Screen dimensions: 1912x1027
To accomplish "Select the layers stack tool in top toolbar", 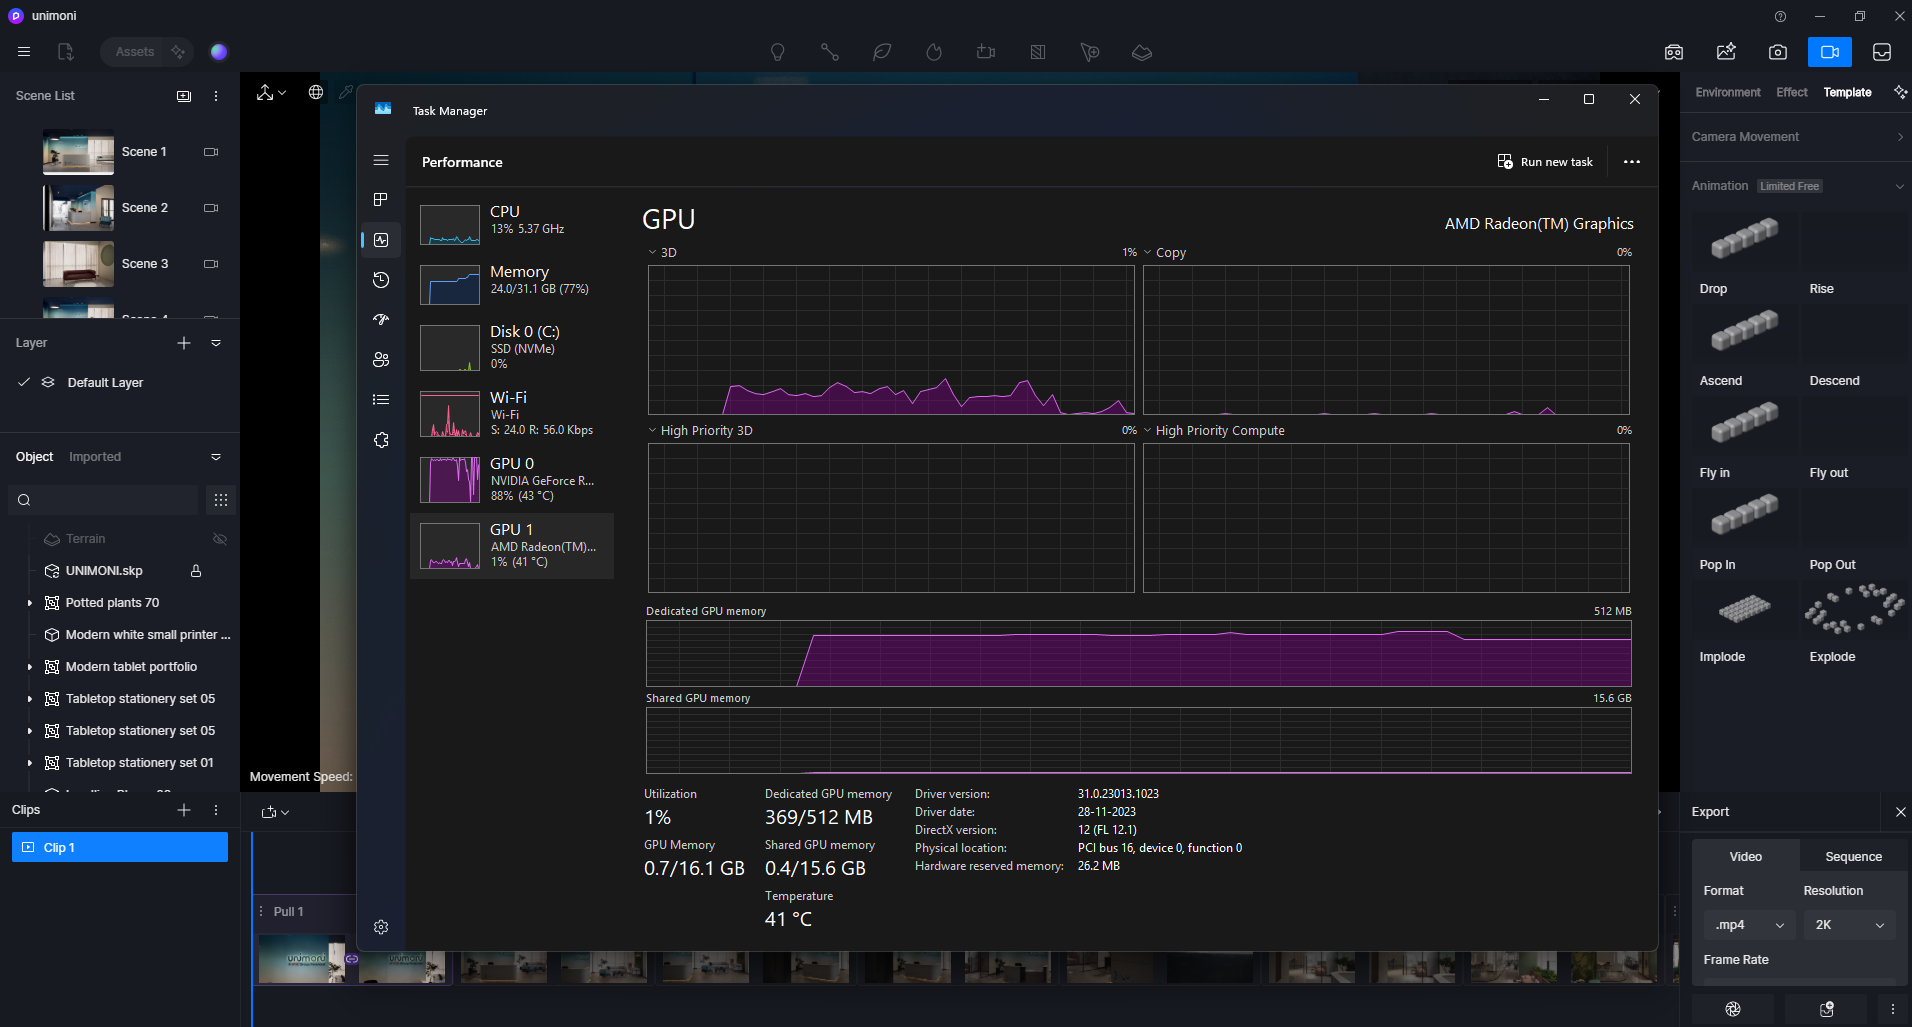I will (1141, 52).
